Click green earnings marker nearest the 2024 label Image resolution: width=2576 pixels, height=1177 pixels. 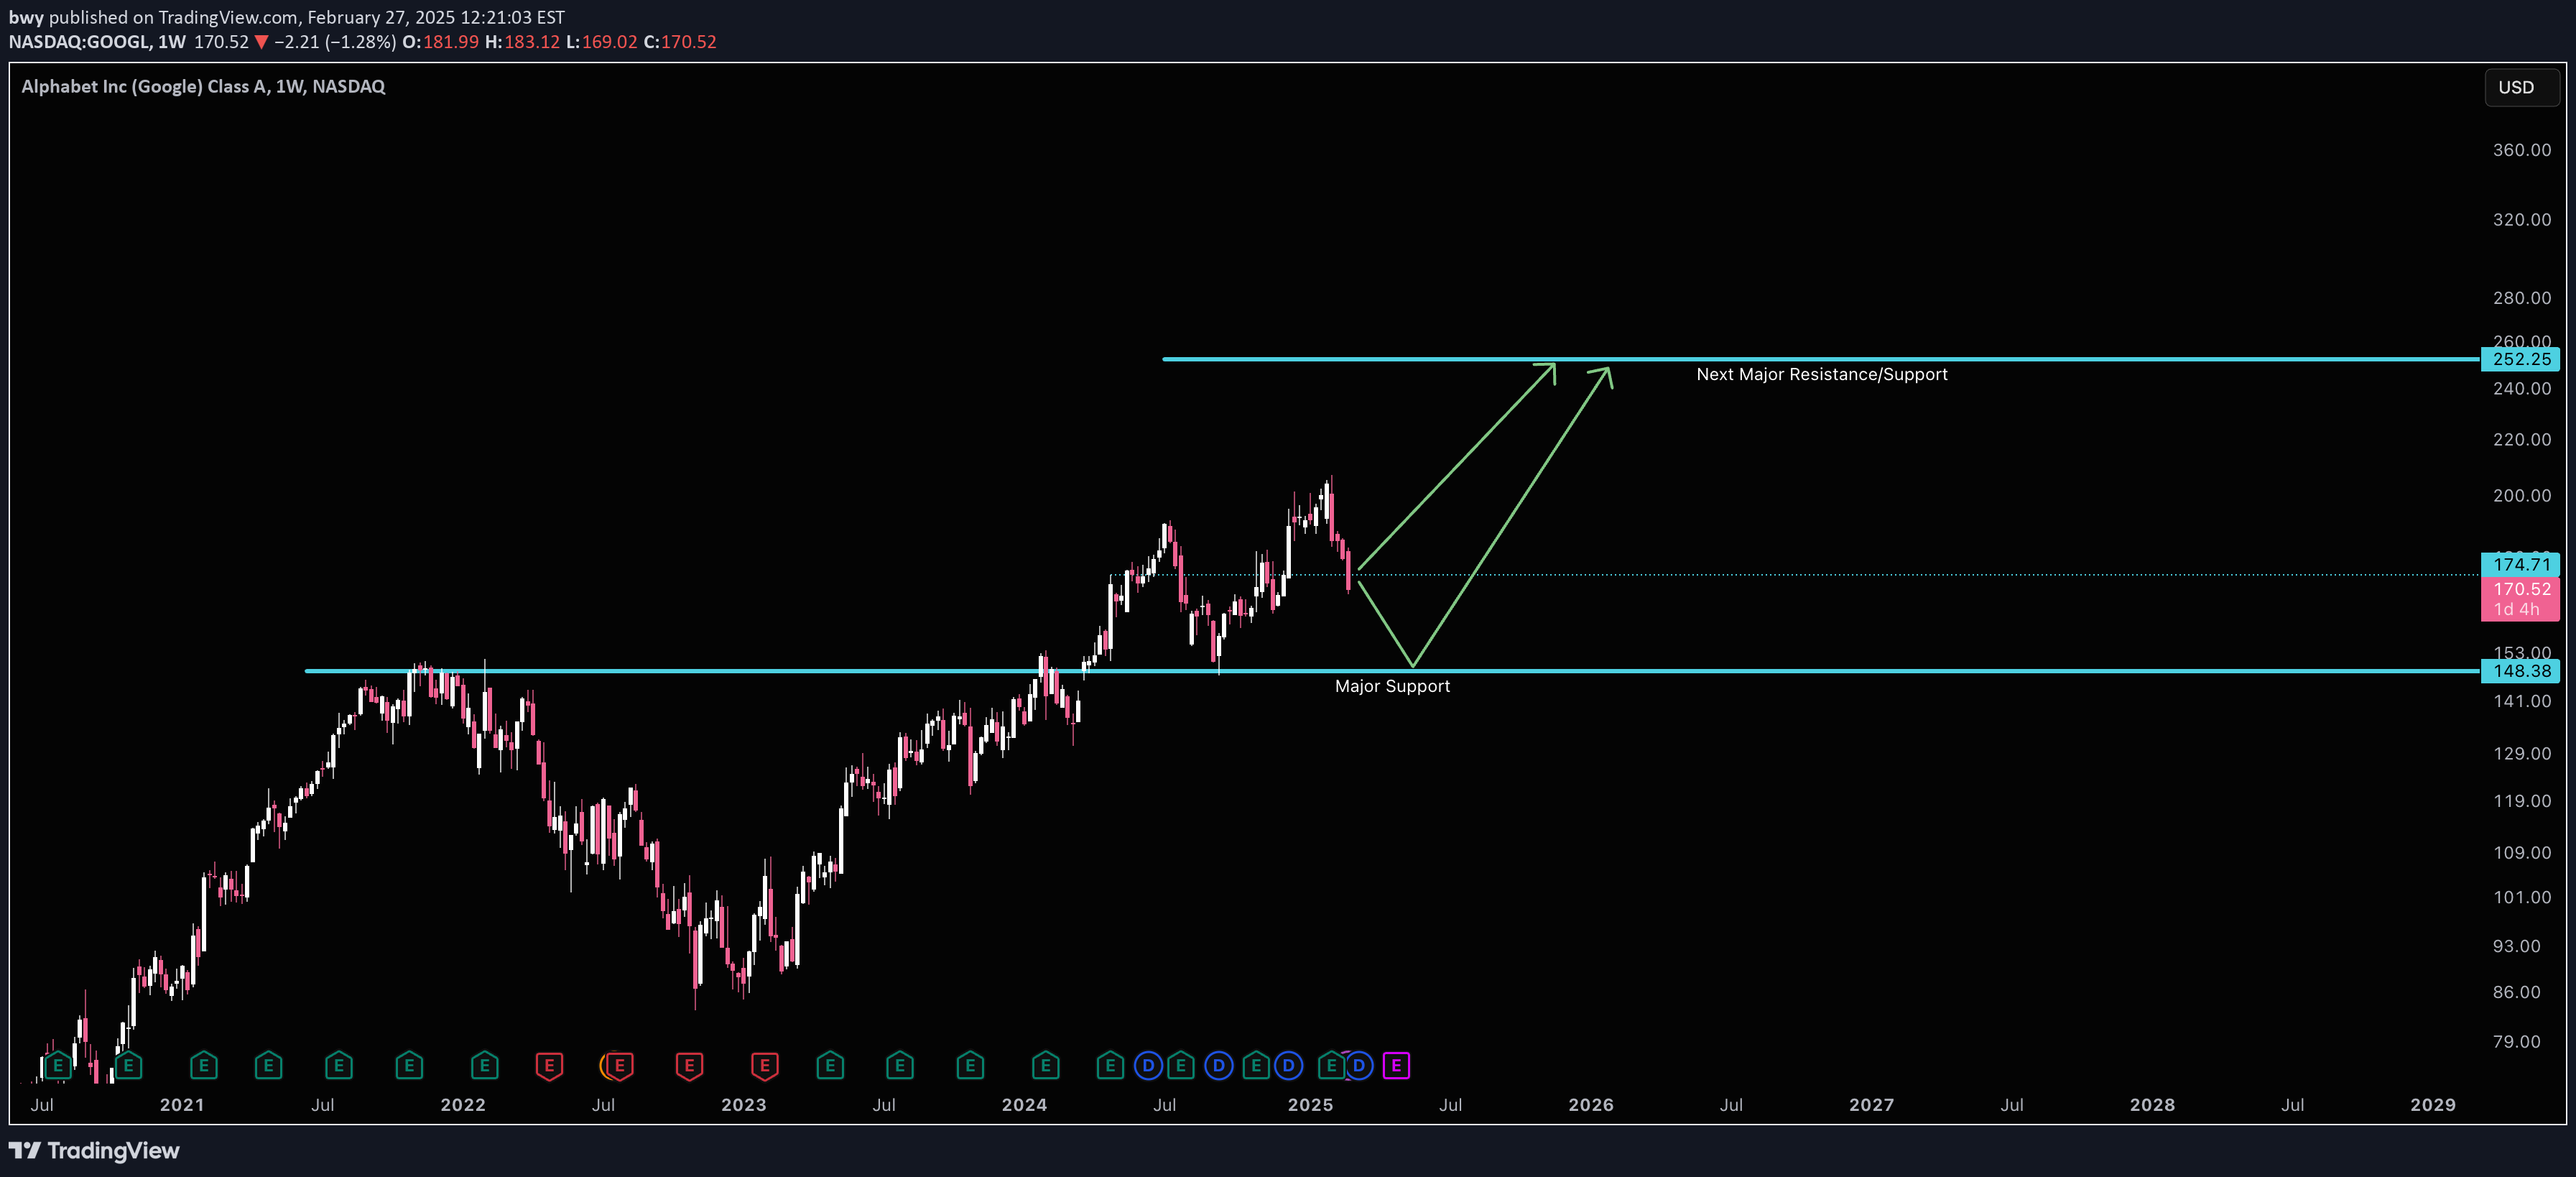[x=1045, y=1066]
